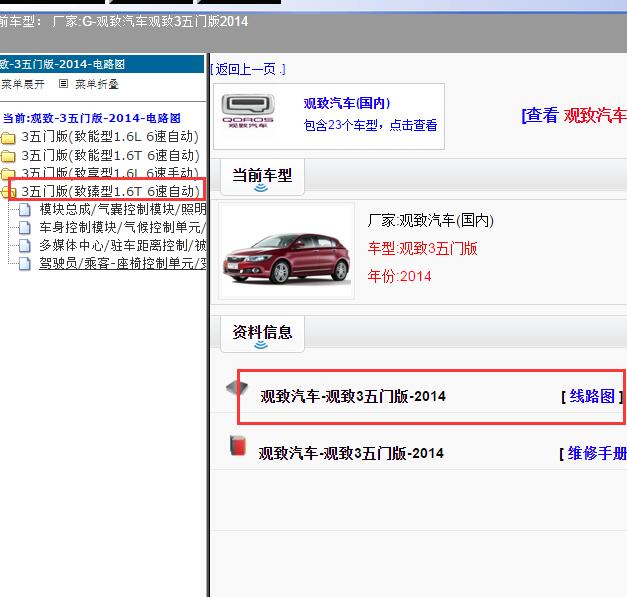Screen dimensions: 627x597
Task: Select tree item 3五门版(致臻型1.6T 6速自动)
Action: (x=110, y=191)
